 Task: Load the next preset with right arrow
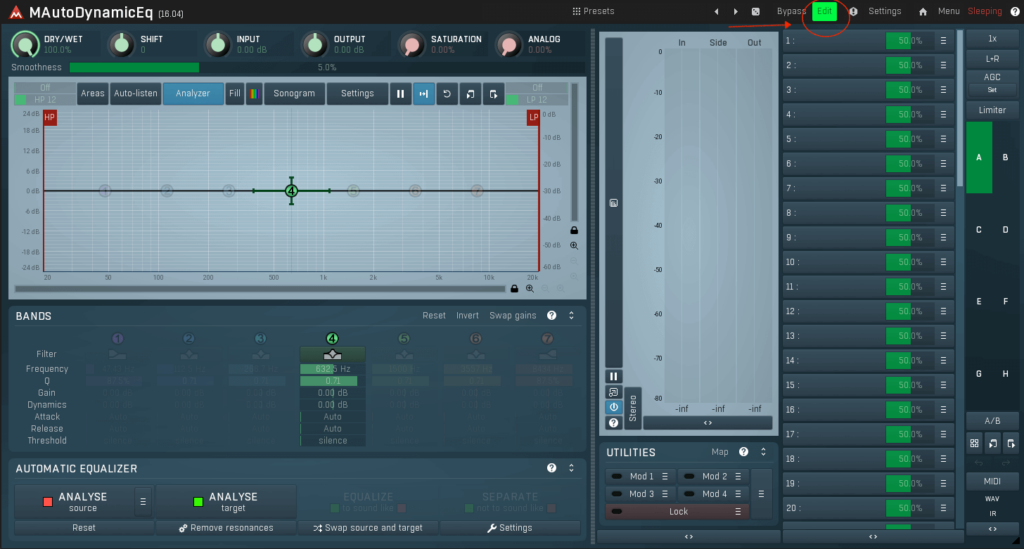[x=735, y=12]
